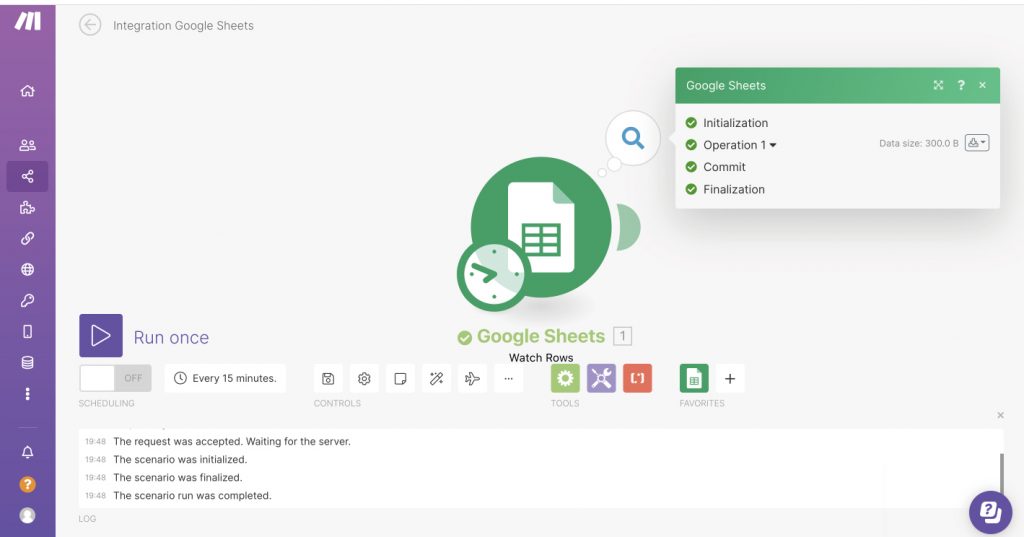Viewport: 1024px width, 537px height.
Task: Open Connections link icon in sidebar
Action: pyautogui.click(x=27, y=238)
